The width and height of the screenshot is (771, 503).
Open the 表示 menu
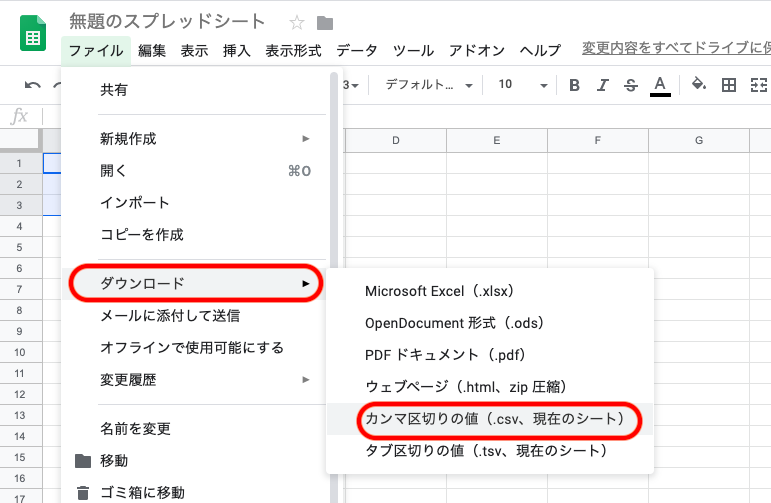tap(194, 51)
